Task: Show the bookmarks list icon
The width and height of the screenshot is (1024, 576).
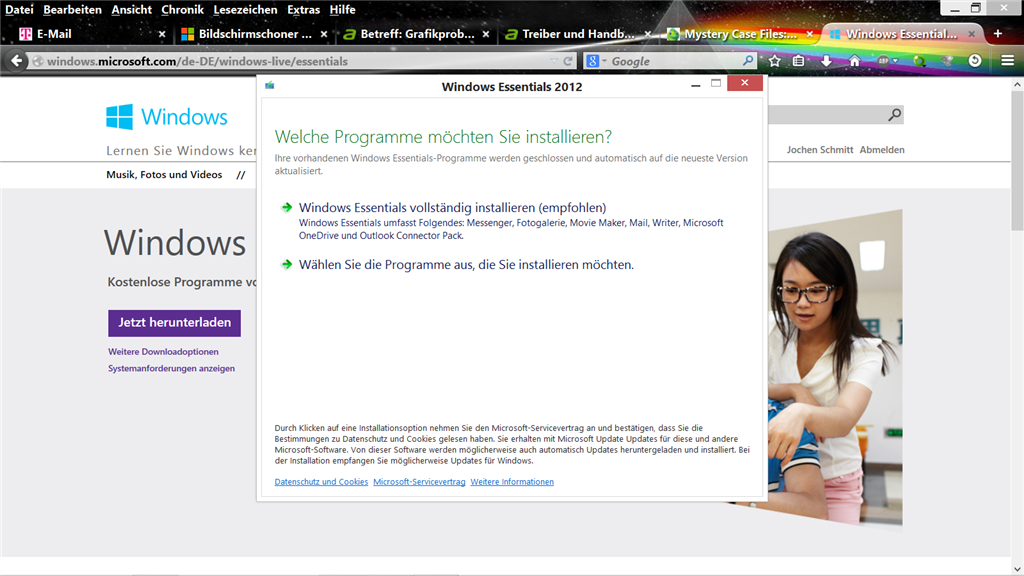Action: coord(799,61)
